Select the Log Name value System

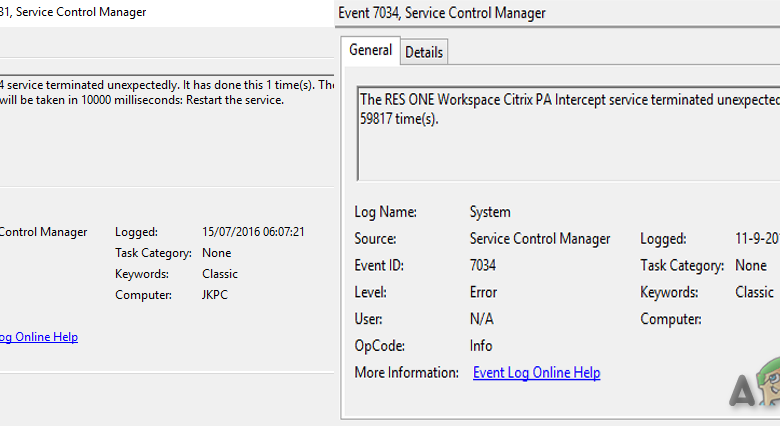490,212
